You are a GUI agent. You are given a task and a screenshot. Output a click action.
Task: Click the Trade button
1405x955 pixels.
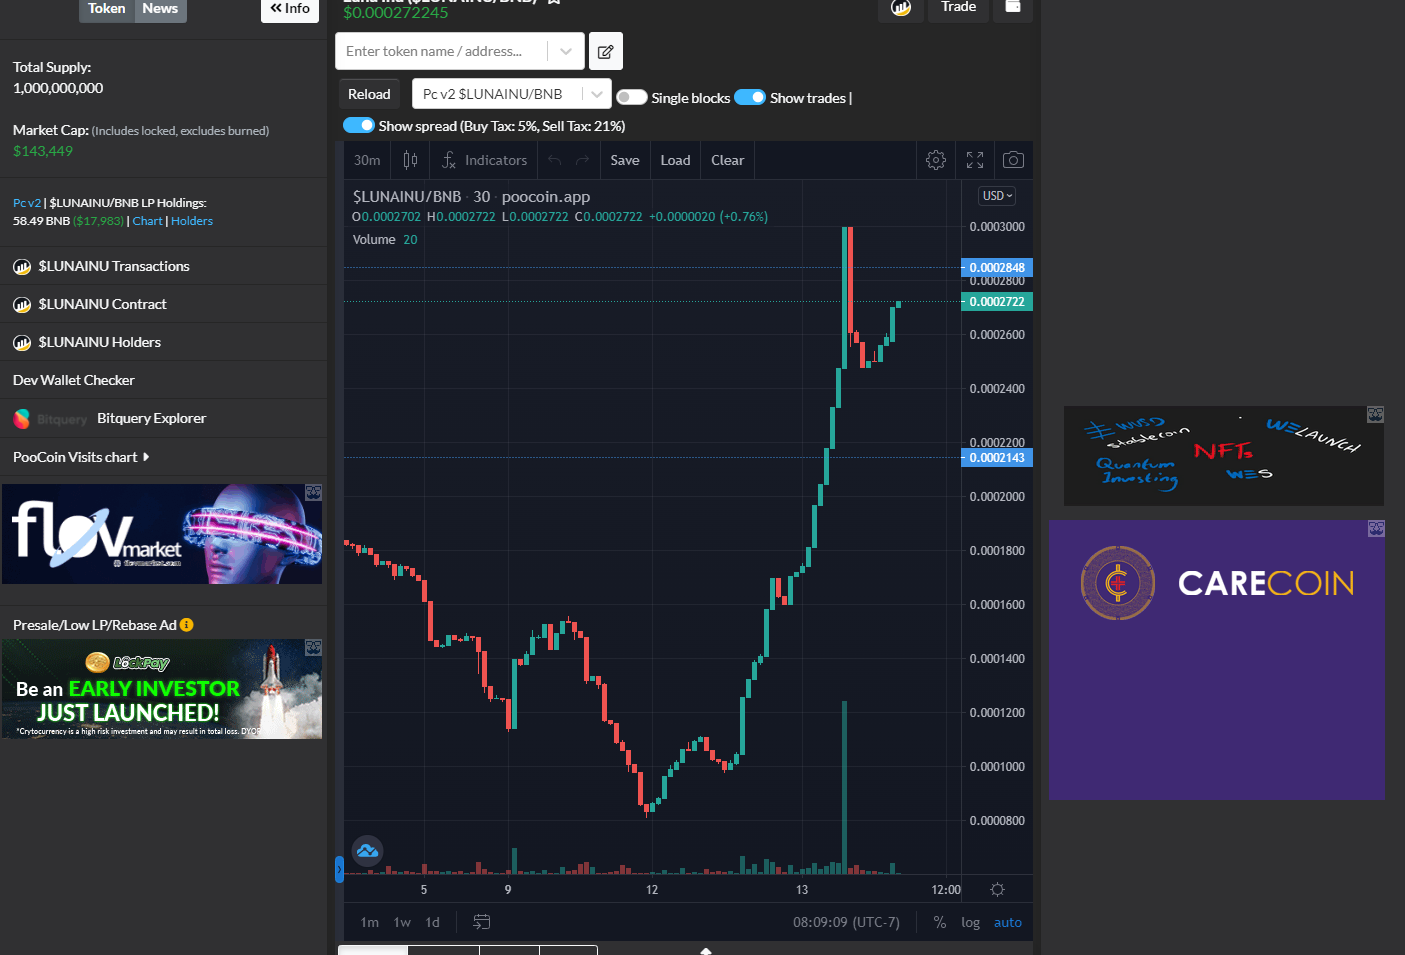958,8
